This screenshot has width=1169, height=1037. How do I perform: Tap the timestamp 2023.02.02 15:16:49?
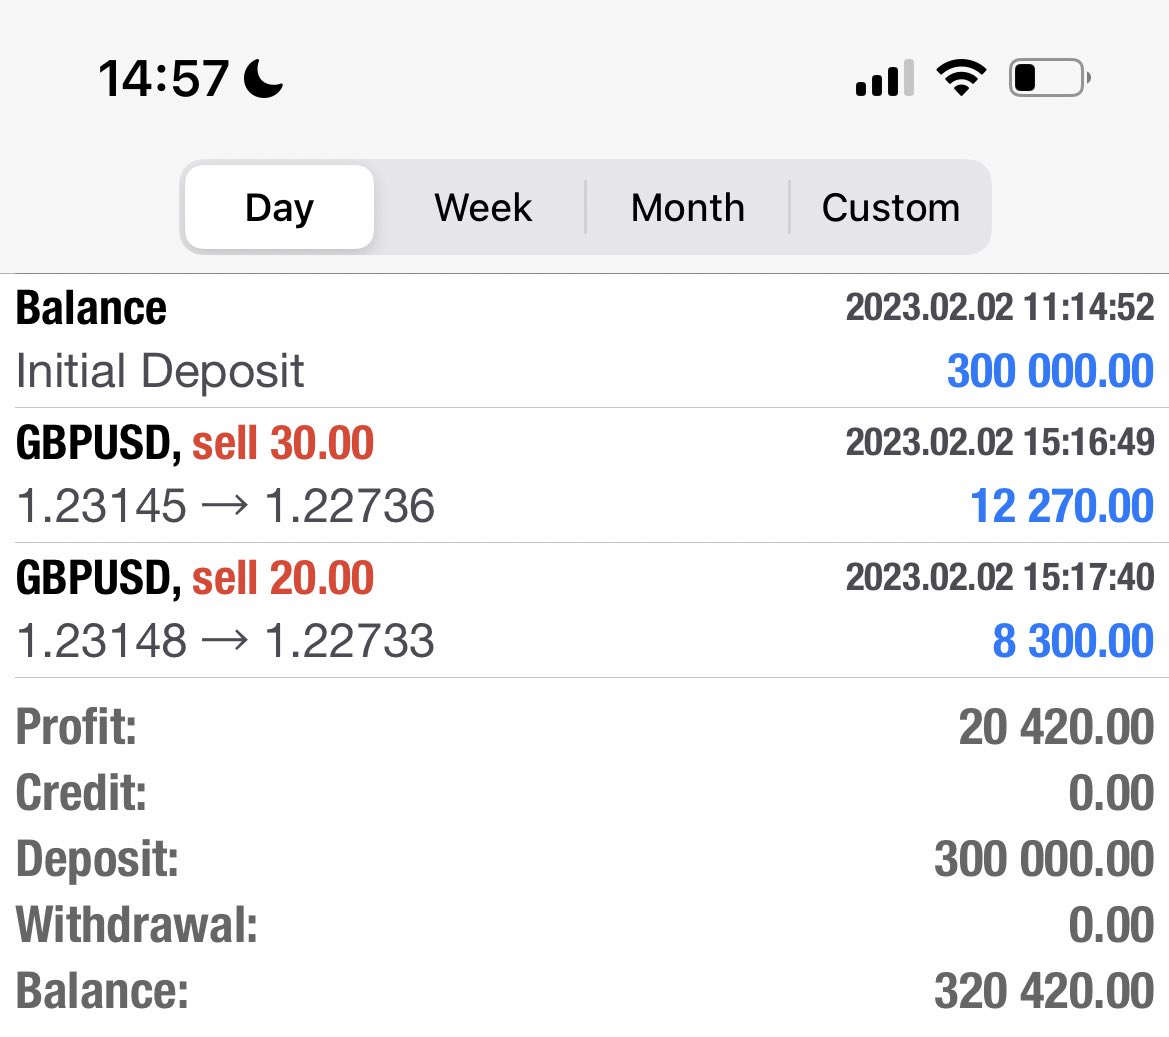click(1000, 442)
